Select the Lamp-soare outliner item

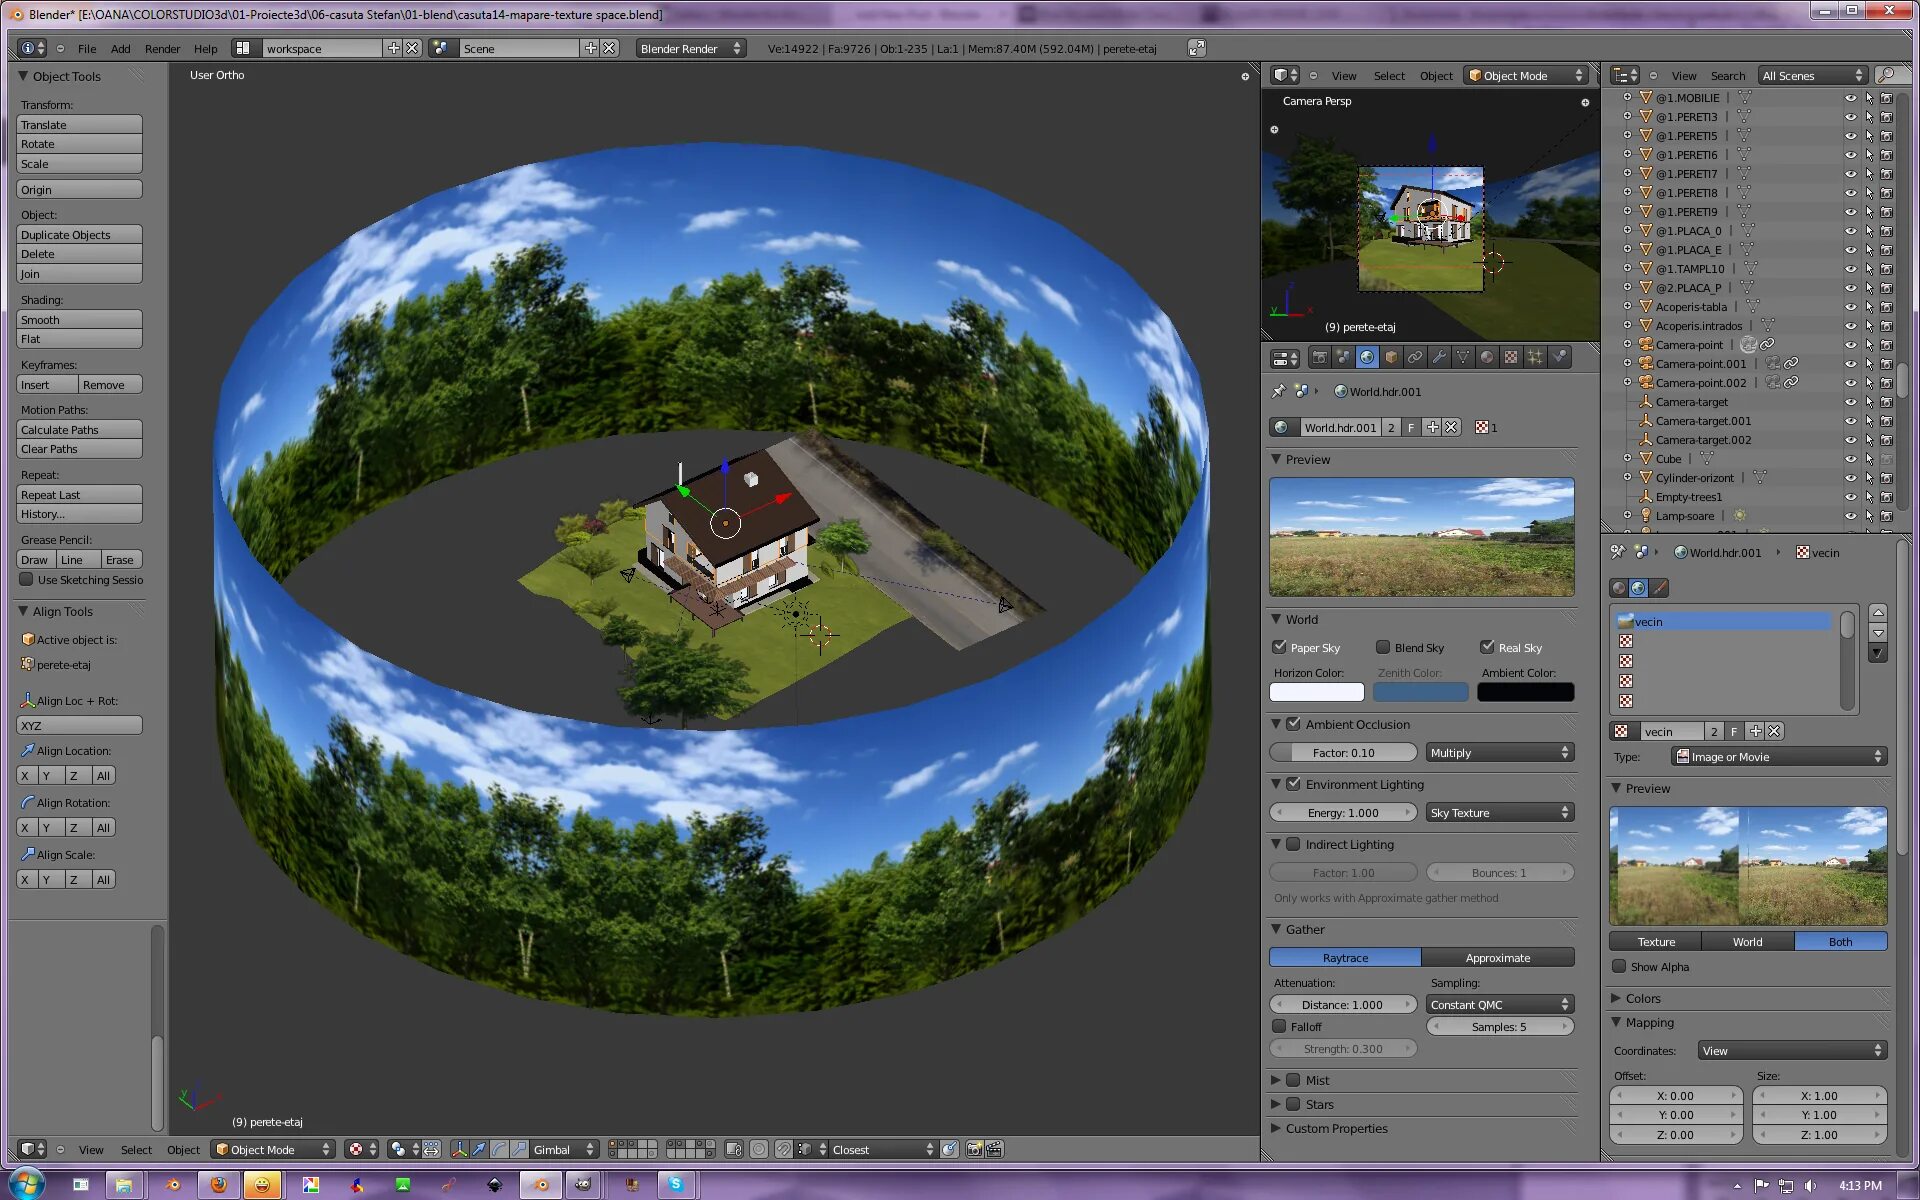coord(1684,516)
